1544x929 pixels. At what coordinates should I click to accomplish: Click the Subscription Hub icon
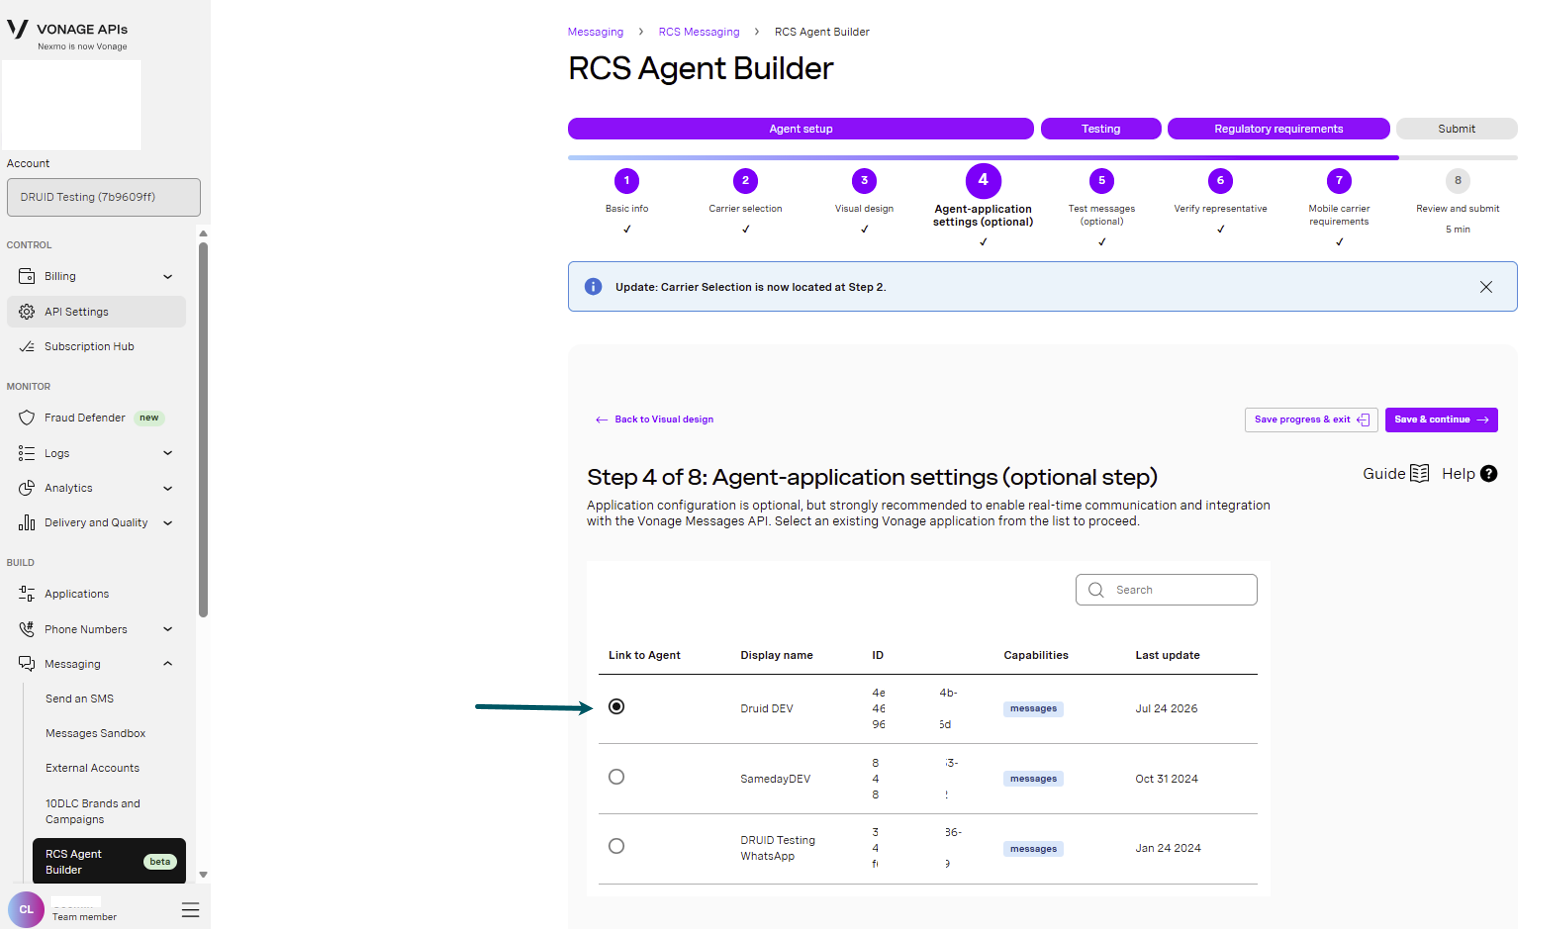27,347
